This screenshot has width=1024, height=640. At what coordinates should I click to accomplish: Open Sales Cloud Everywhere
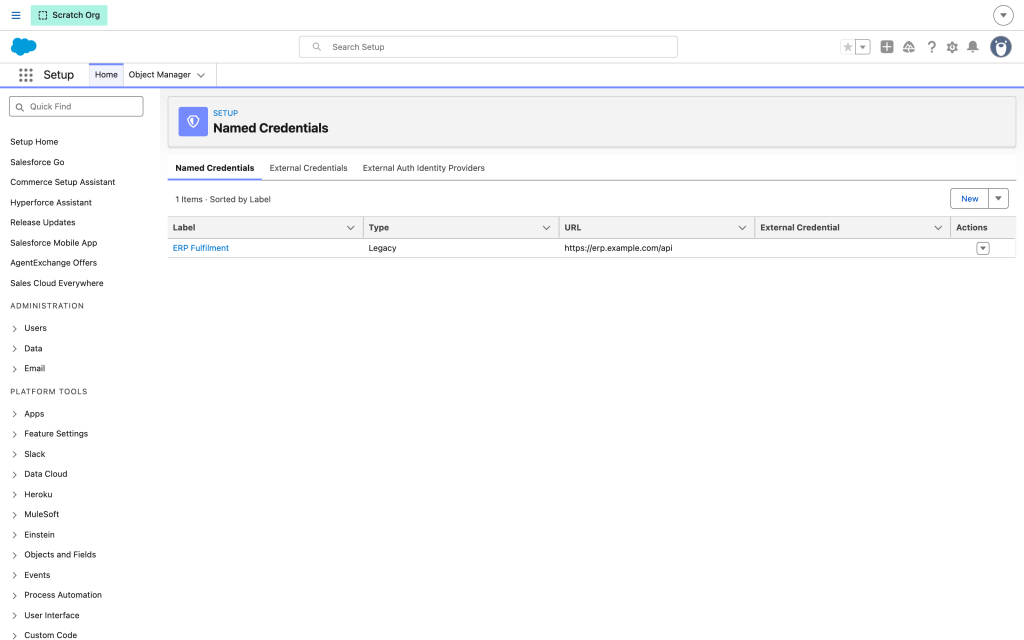(57, 283)
